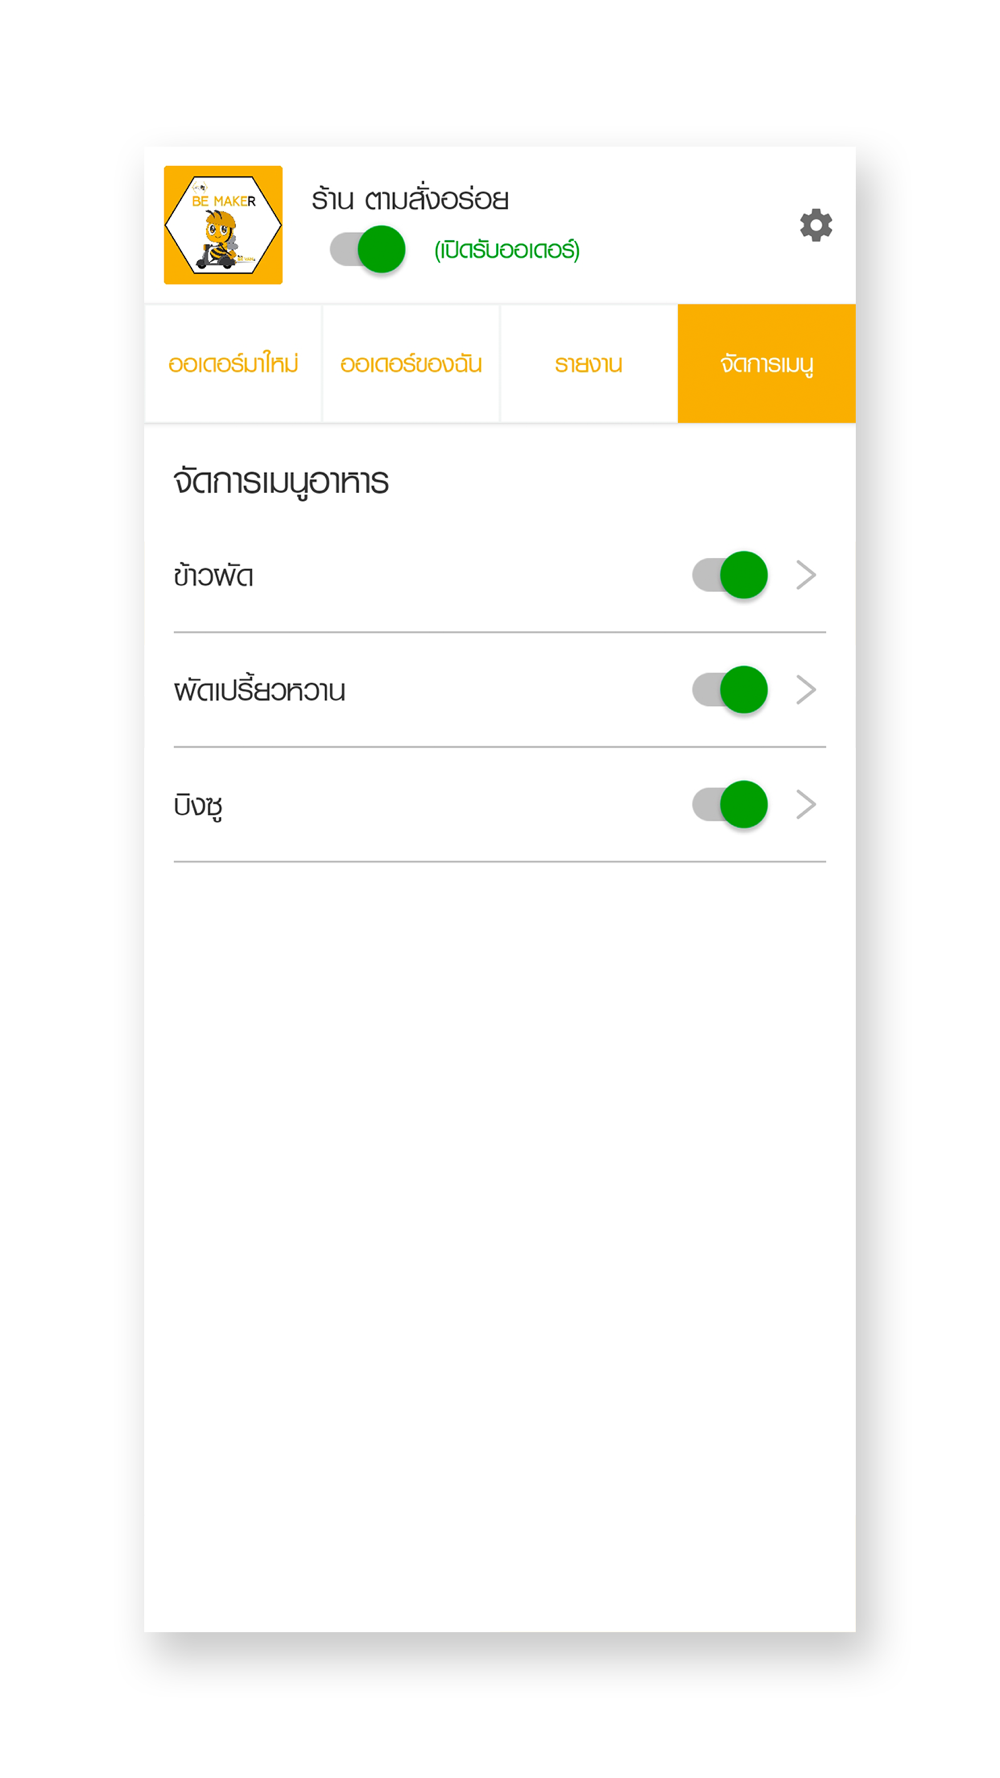Click the (เปิดรับออเดอร์) status text
This screenshot has height=1778, width=1000.
pos(507,250)
